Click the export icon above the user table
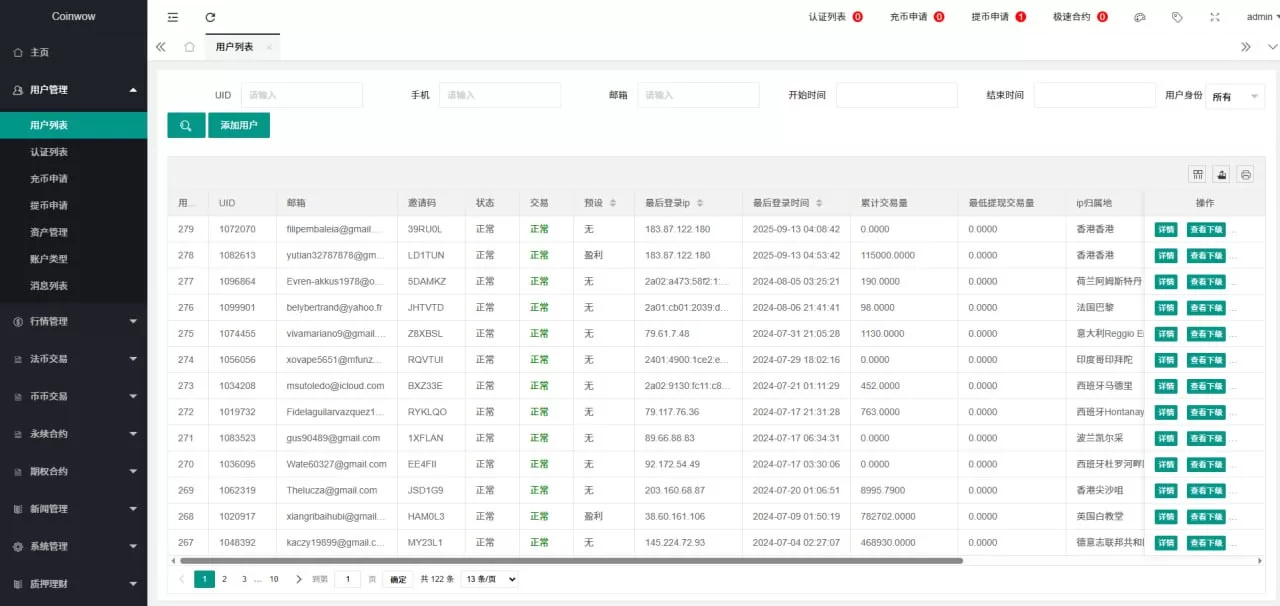 point(1221,174)
